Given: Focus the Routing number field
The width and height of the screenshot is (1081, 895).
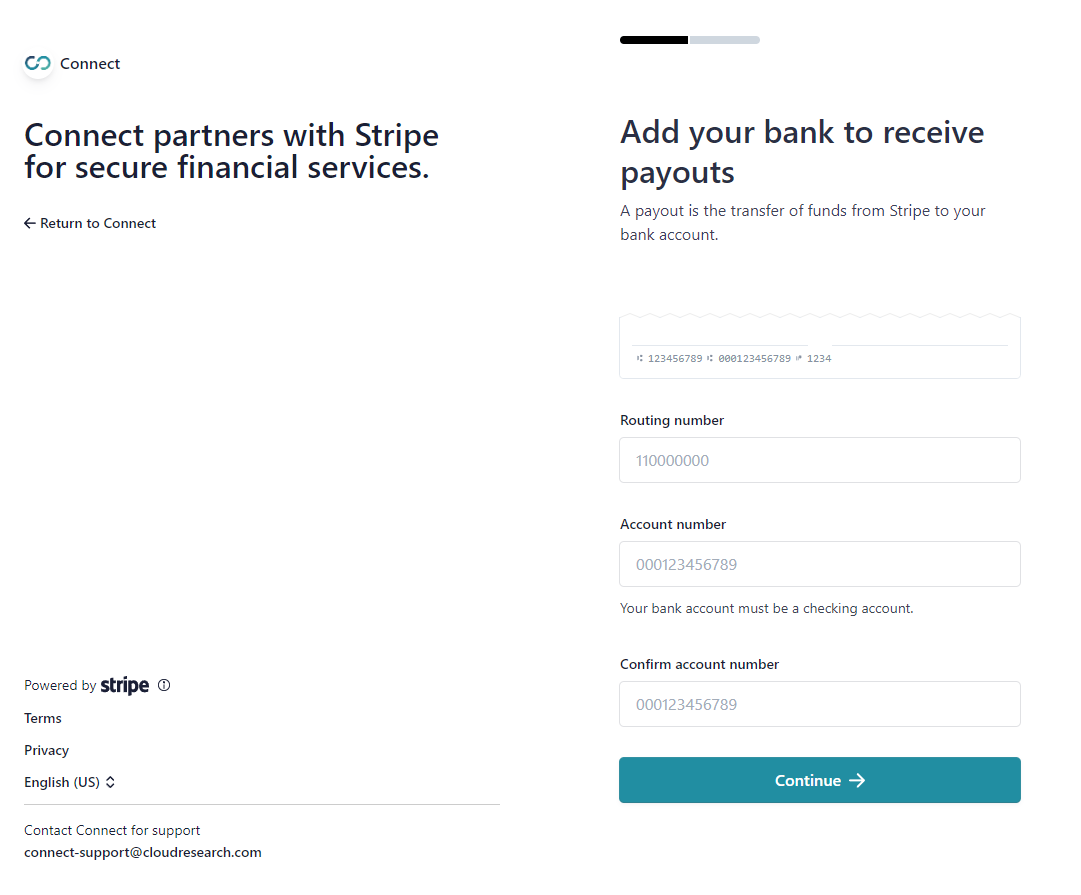Looking at the screenshot, I should pos(820,460).
